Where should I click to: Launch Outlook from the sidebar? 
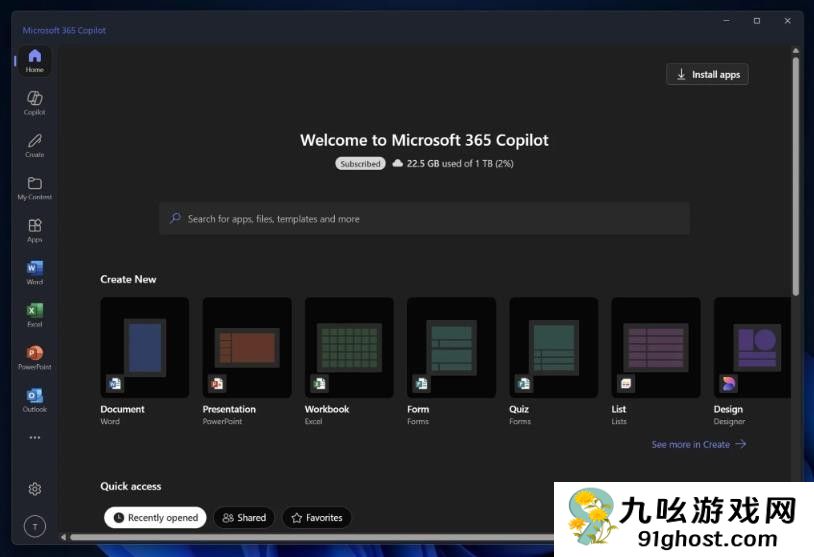[35, 400]
